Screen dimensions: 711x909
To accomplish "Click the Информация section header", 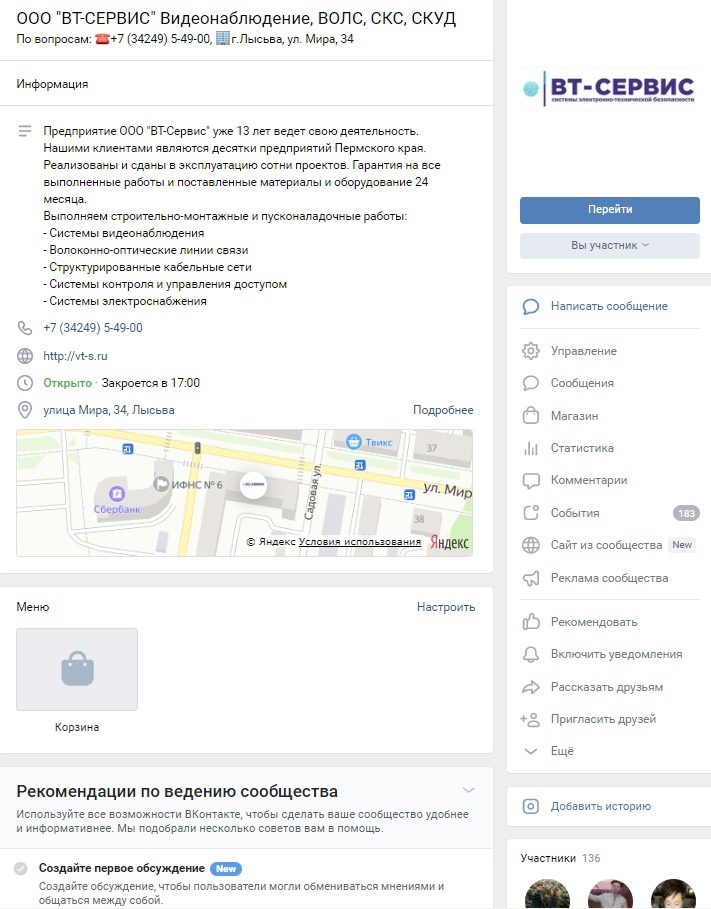I will tap(52, 84).
